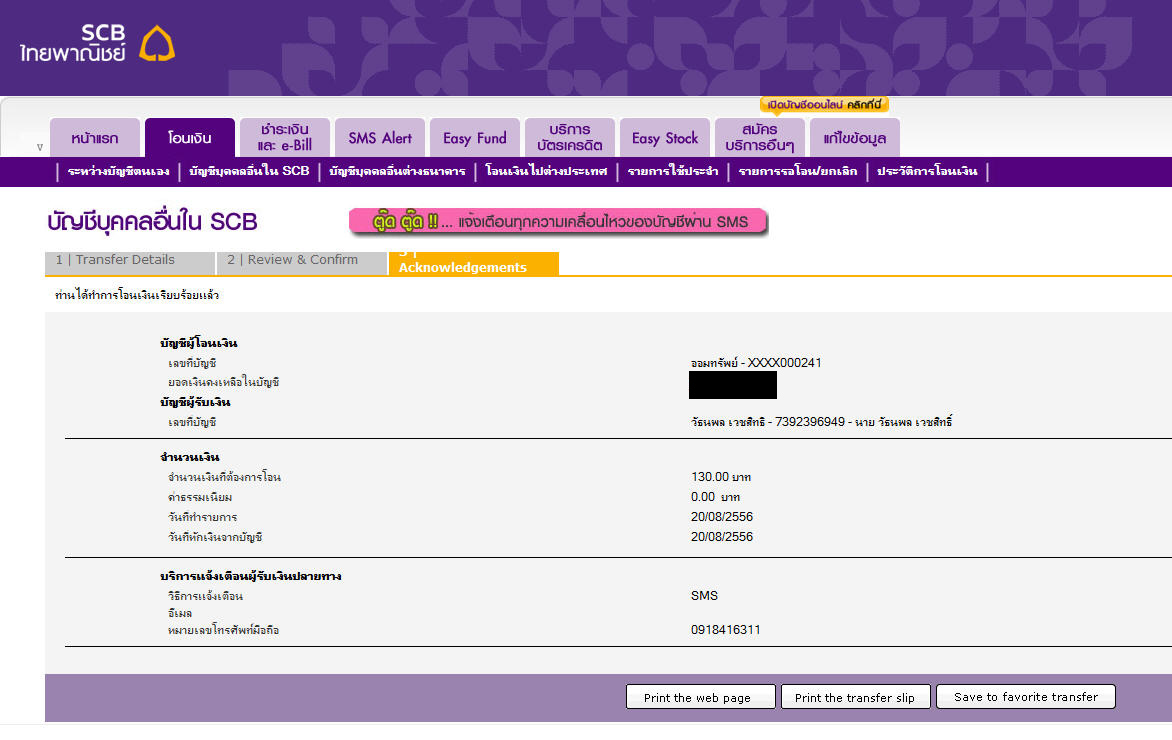Click the บัญชีบุคคลอื่นใน SCB page title

coord(152,222)
